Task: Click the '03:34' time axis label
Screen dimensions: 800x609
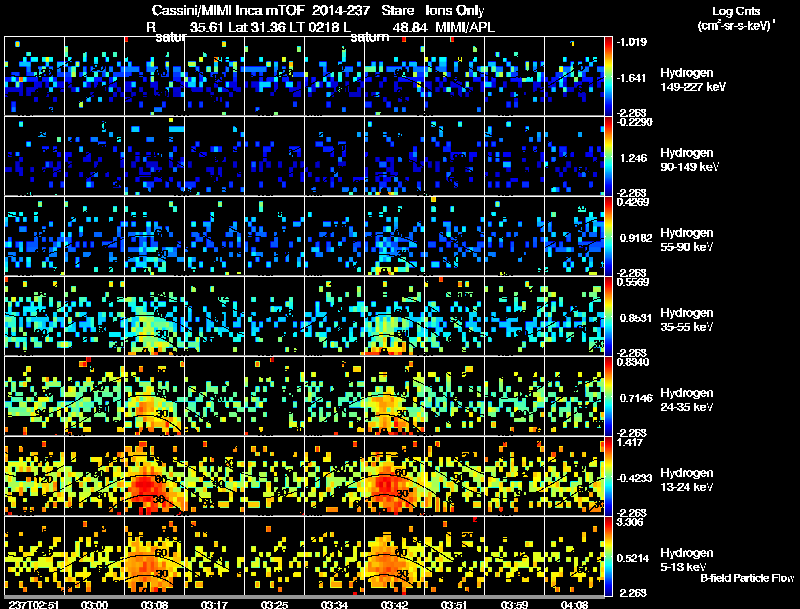Action: pos(334,604)
